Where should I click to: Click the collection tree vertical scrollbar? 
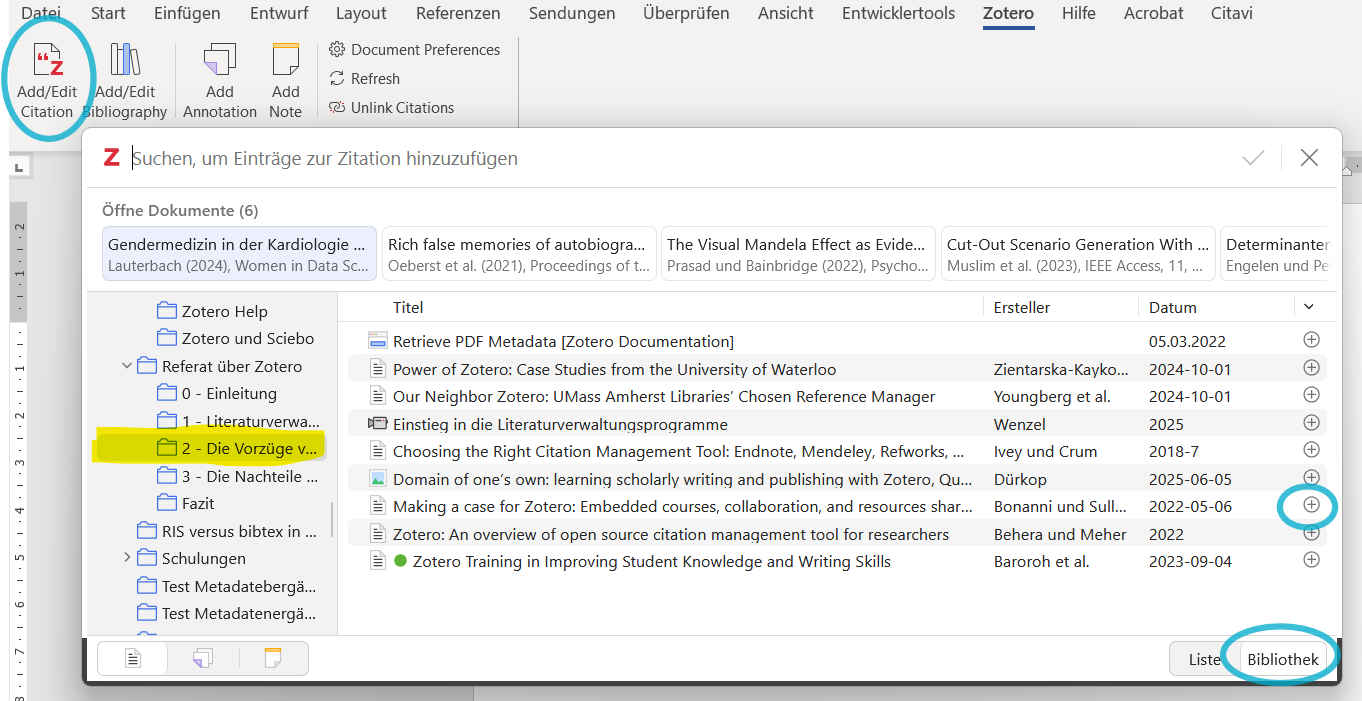(x=332, y=520)
